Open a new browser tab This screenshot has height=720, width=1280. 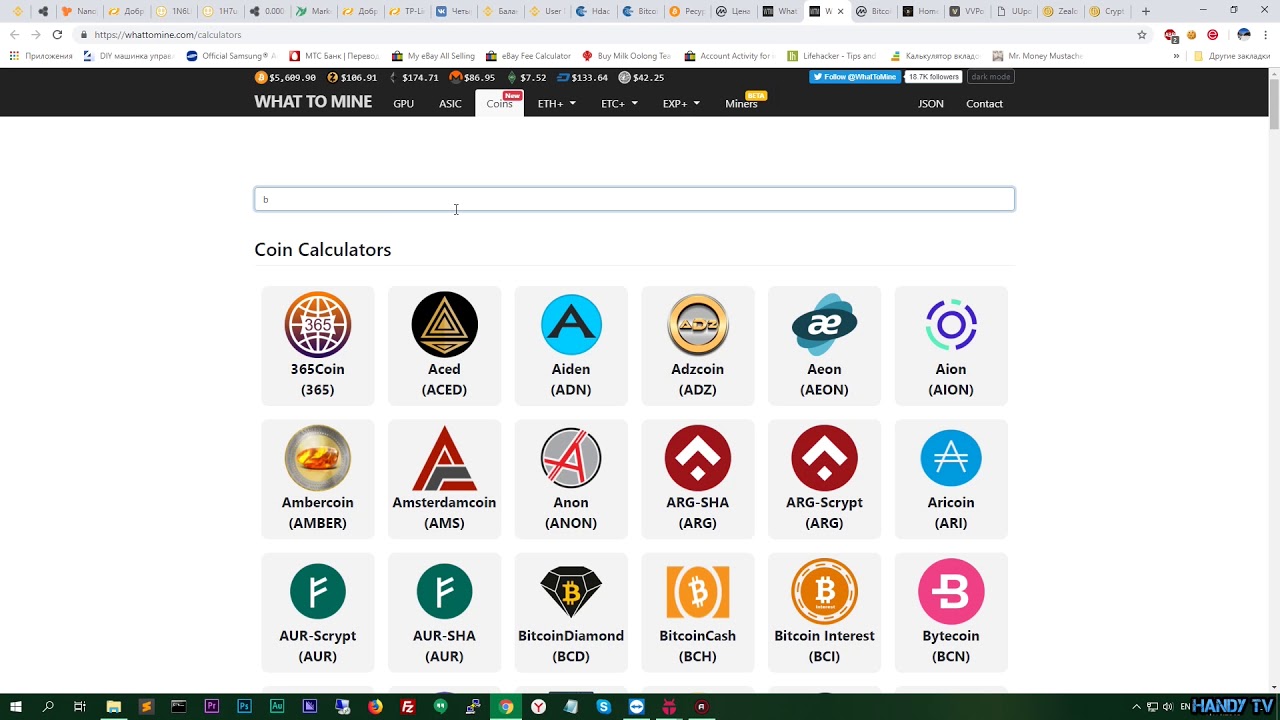pos(1146,11)
